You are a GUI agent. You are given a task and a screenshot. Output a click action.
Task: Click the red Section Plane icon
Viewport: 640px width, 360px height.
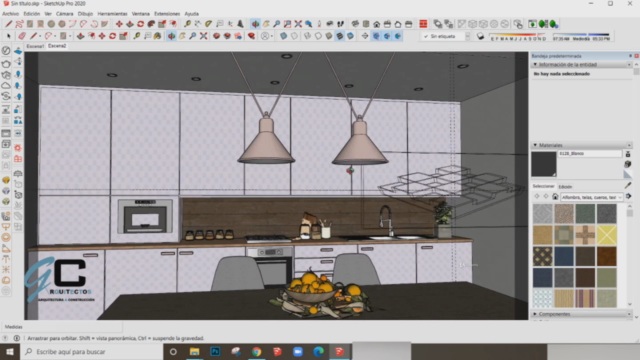(x=423, y=24)
